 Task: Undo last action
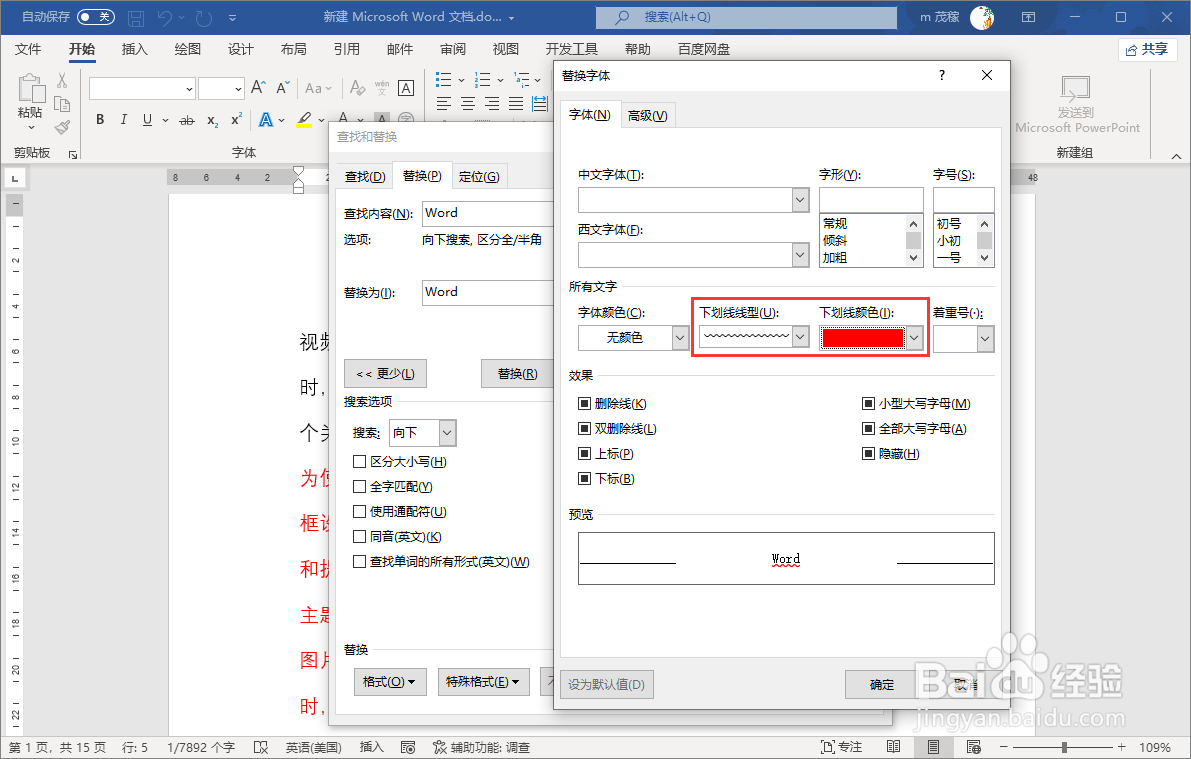point(165,17)
